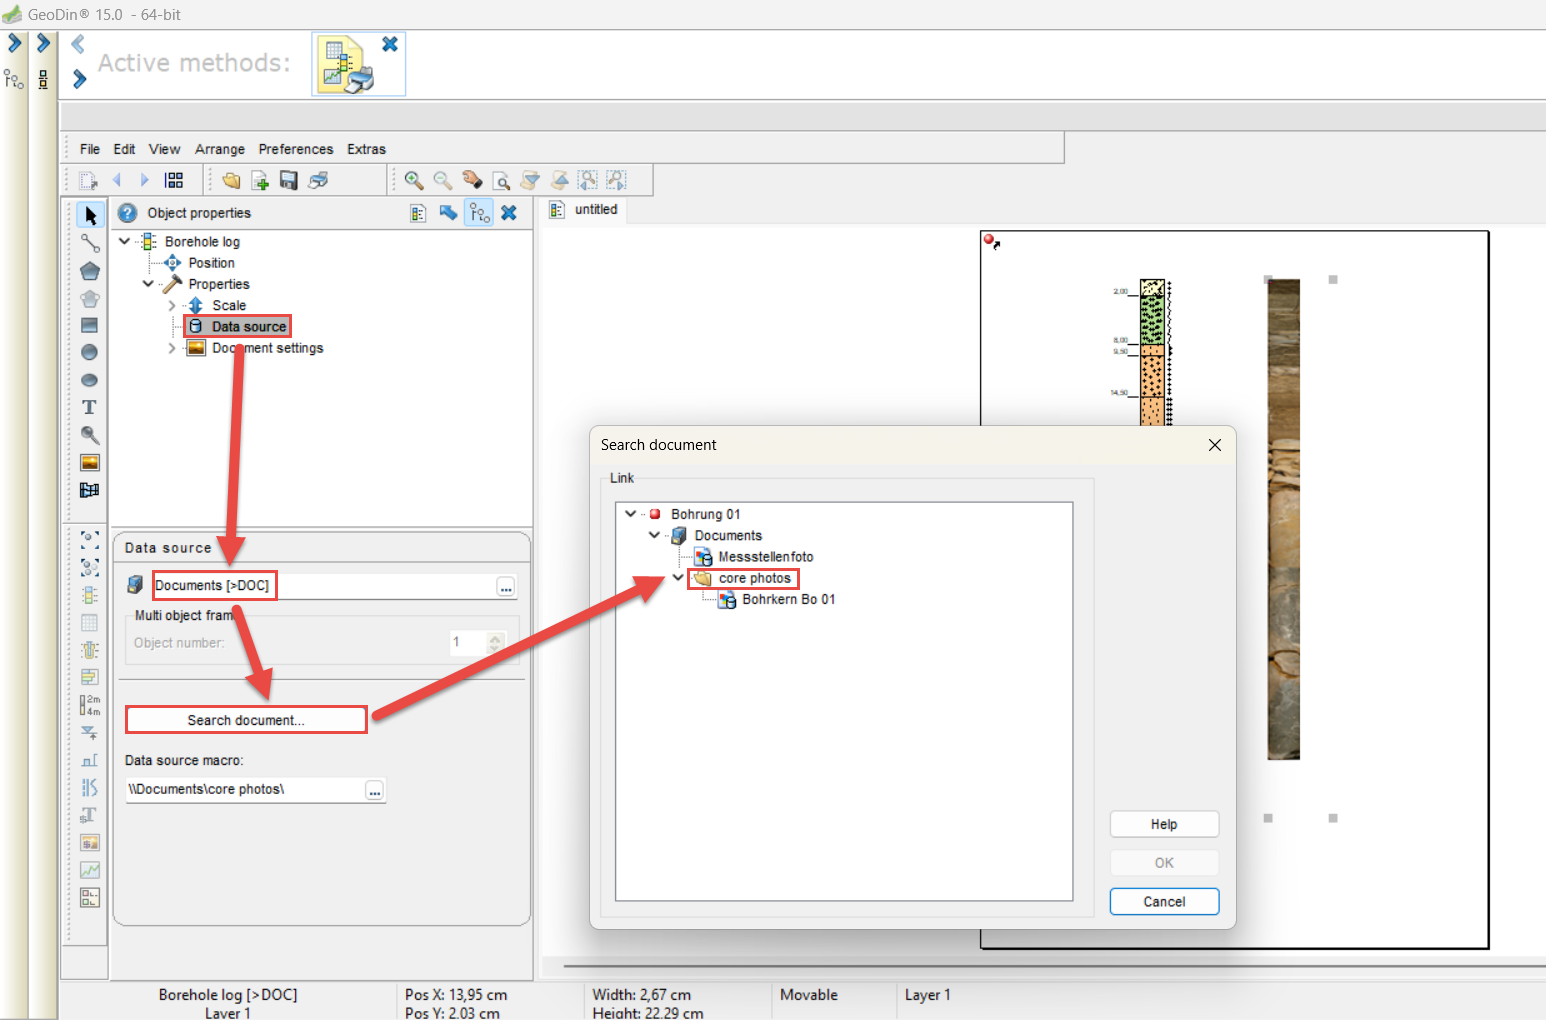Close the Object properties panel with X
Screen dimensions: 1546x1020
pos(509,213)
